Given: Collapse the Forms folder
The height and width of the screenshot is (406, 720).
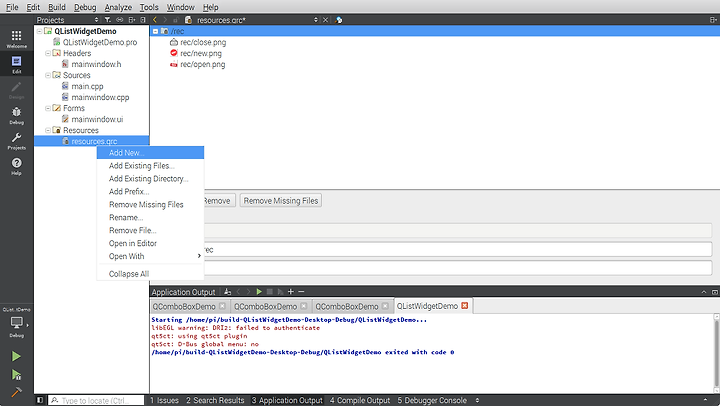Looking at the screenshot, I should (48, 108).
